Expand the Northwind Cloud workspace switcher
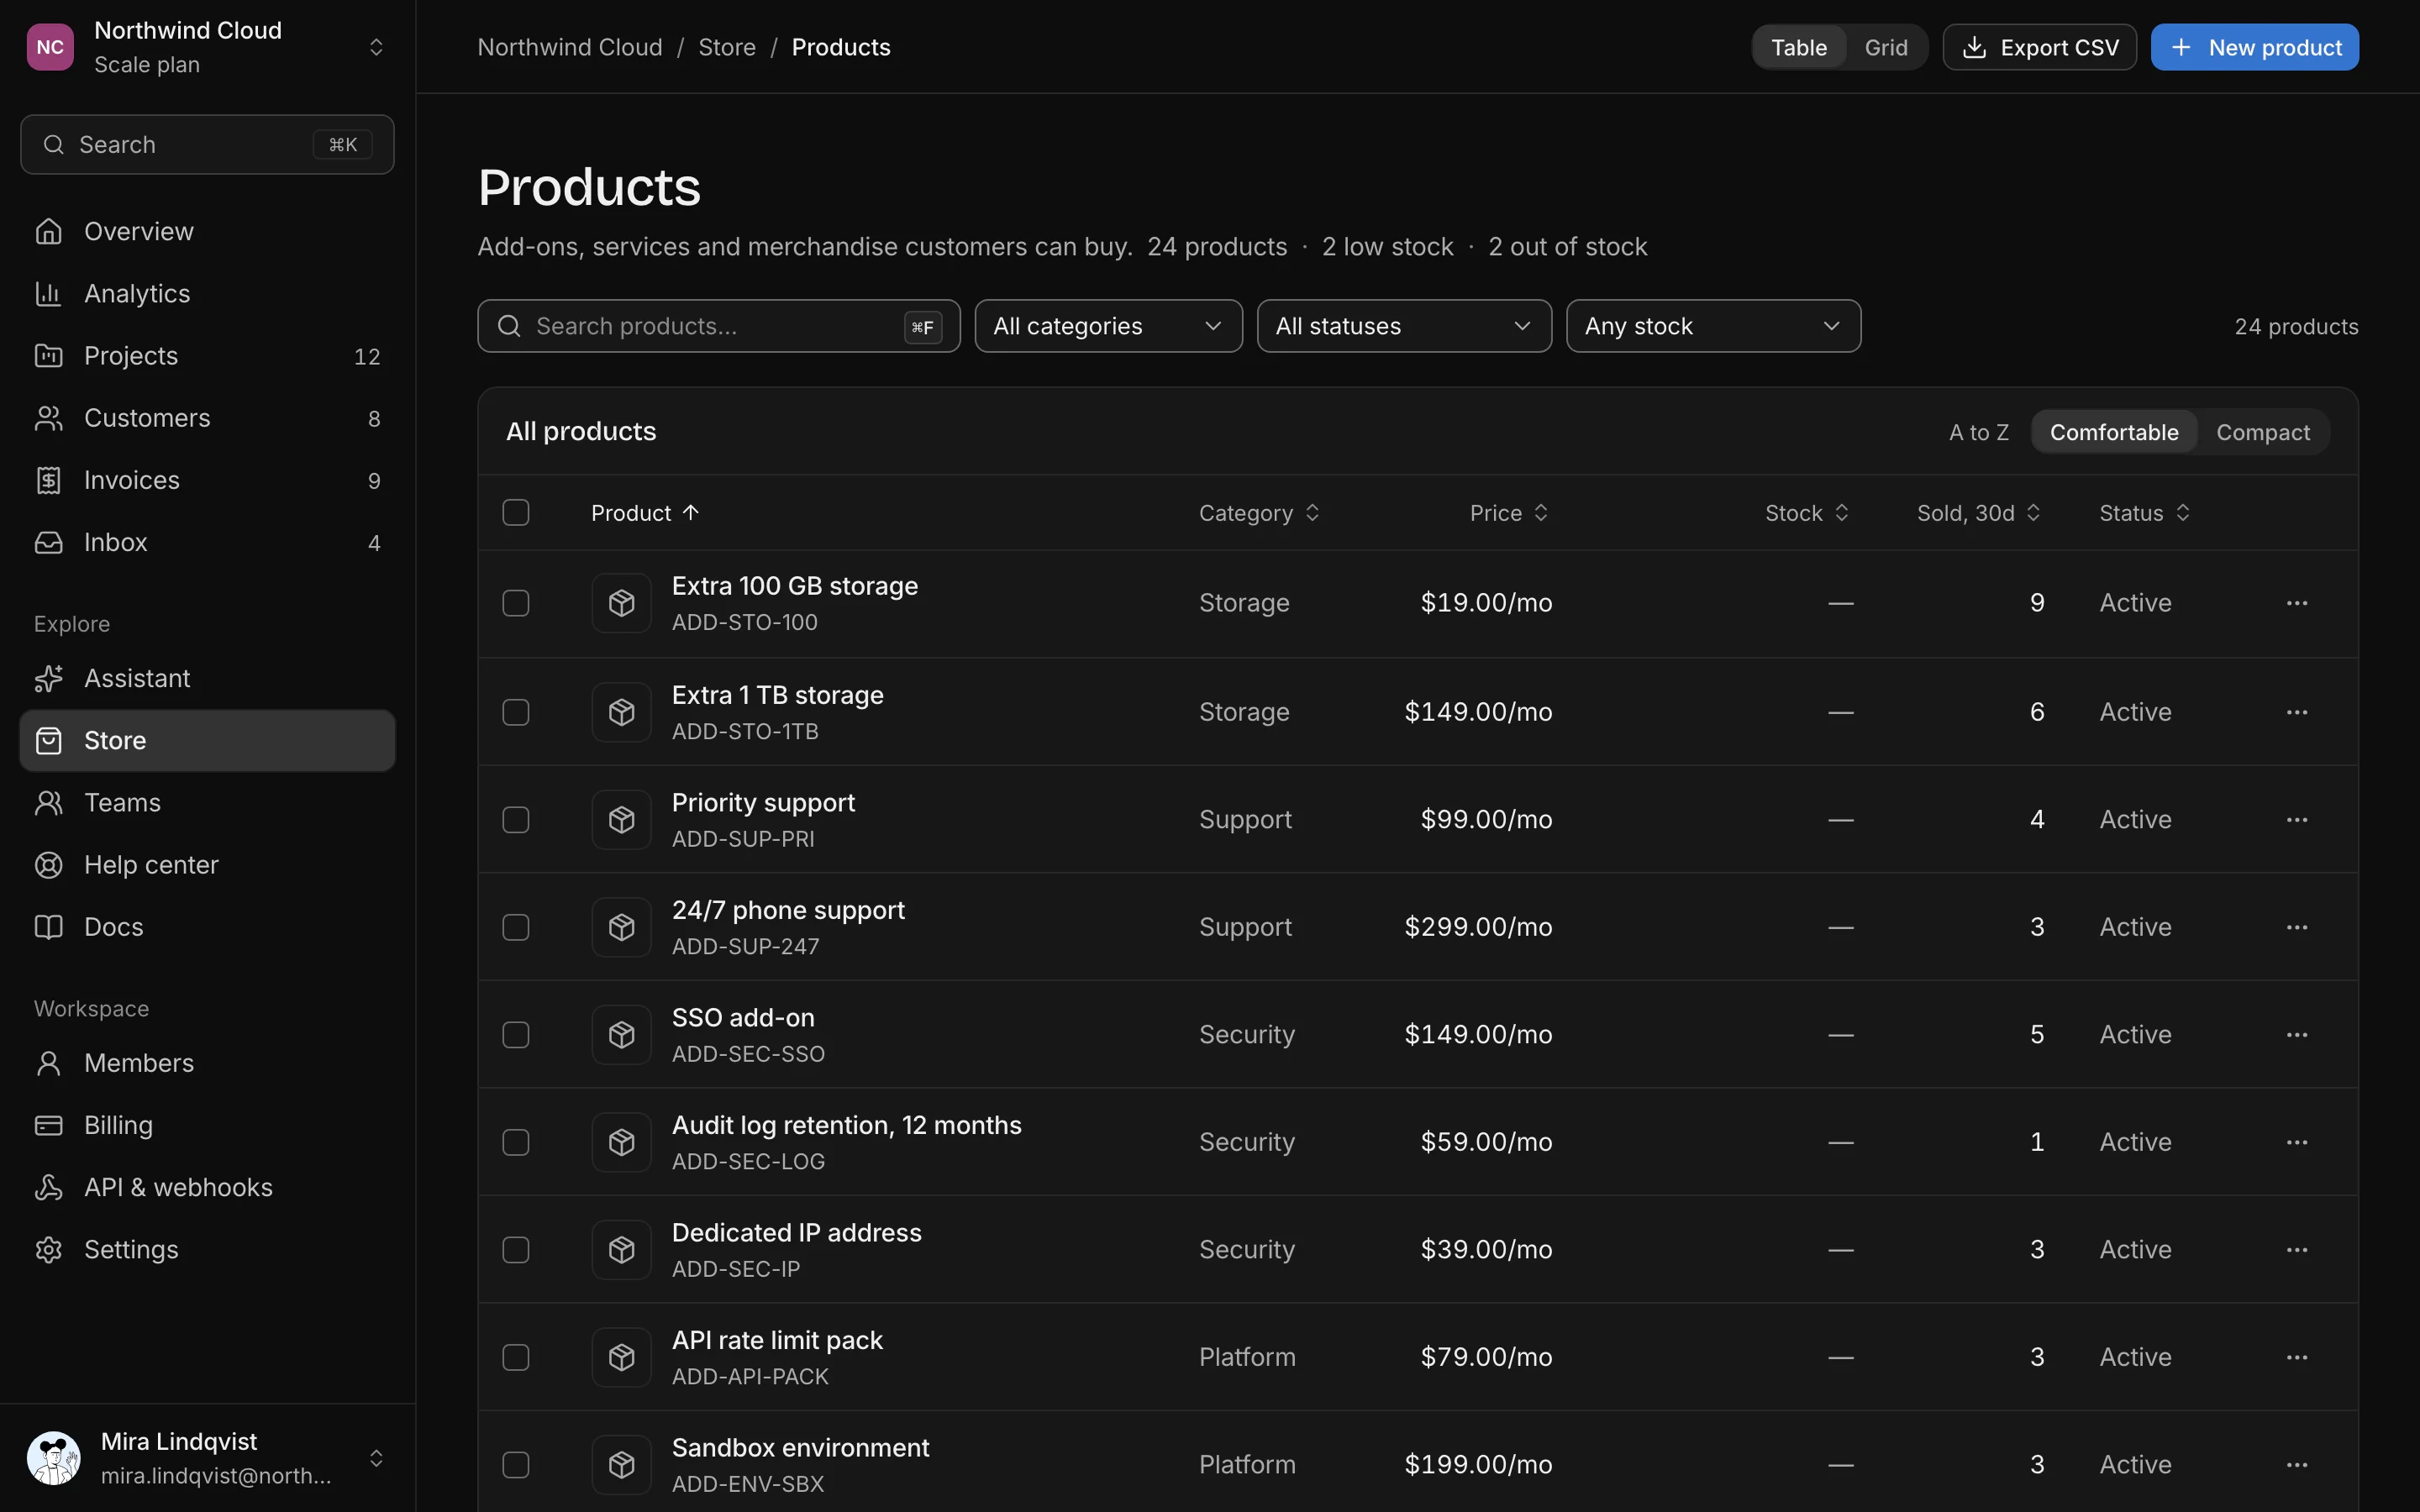The image size is (2420, 1512). (x=207, y=47)
